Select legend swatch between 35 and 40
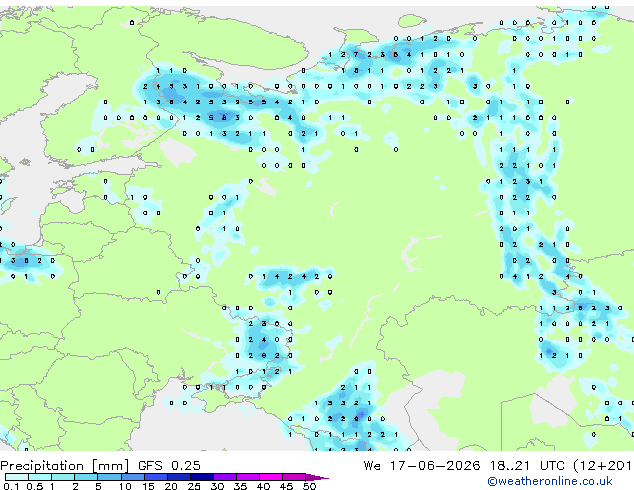 (x=248, y=477)
